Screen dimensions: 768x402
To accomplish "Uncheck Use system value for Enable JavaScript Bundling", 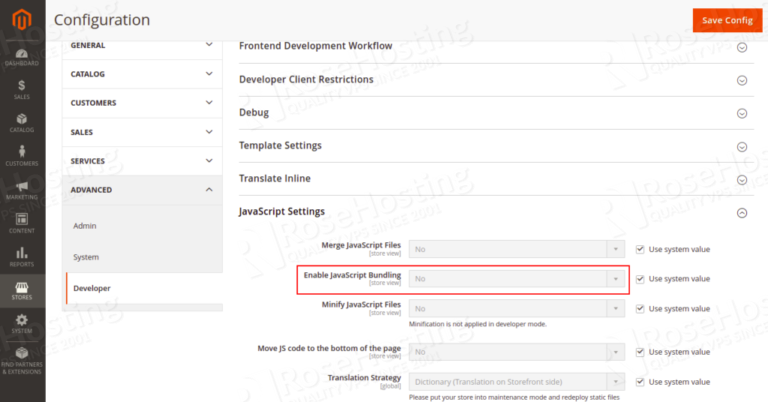I will pos(640,279).
